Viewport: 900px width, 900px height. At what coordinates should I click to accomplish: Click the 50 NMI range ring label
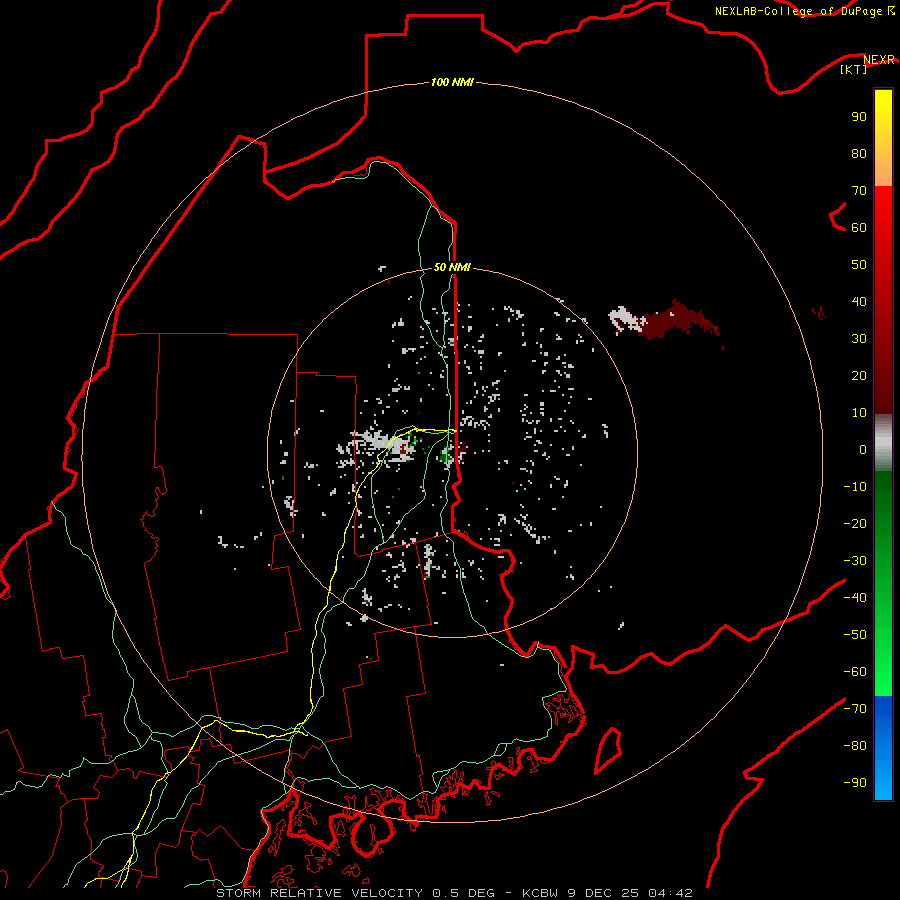pos(452,267)
